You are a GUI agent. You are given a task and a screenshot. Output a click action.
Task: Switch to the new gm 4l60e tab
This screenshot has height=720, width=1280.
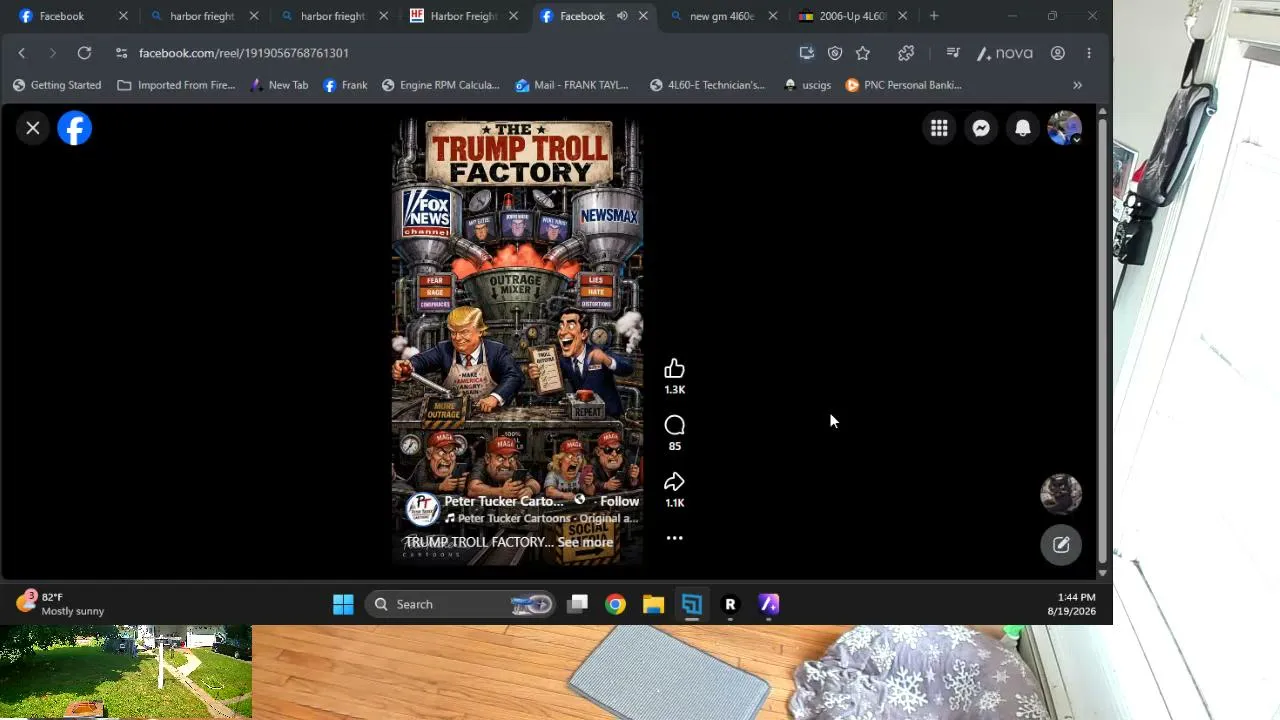tap(722, 16)
